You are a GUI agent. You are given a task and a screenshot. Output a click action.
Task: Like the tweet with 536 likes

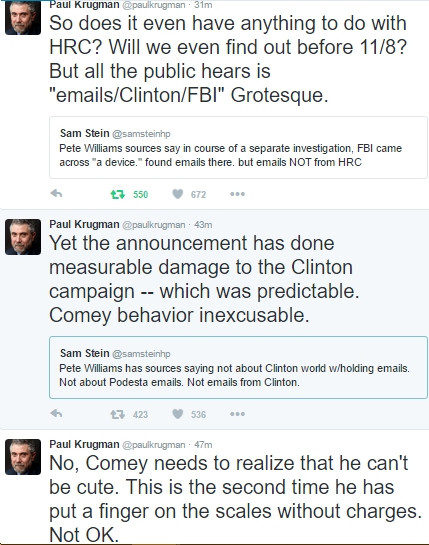[177, 414]
